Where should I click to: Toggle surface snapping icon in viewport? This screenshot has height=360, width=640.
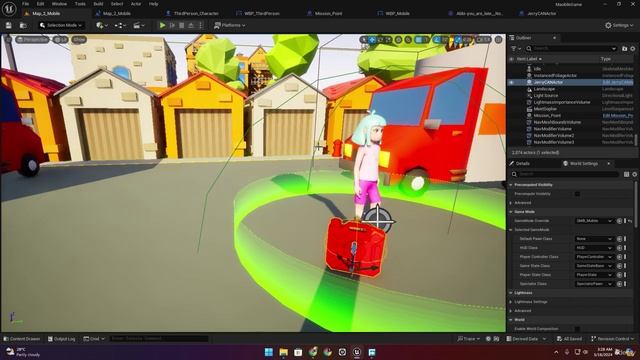pyautogui.click(x=408, y=40)
